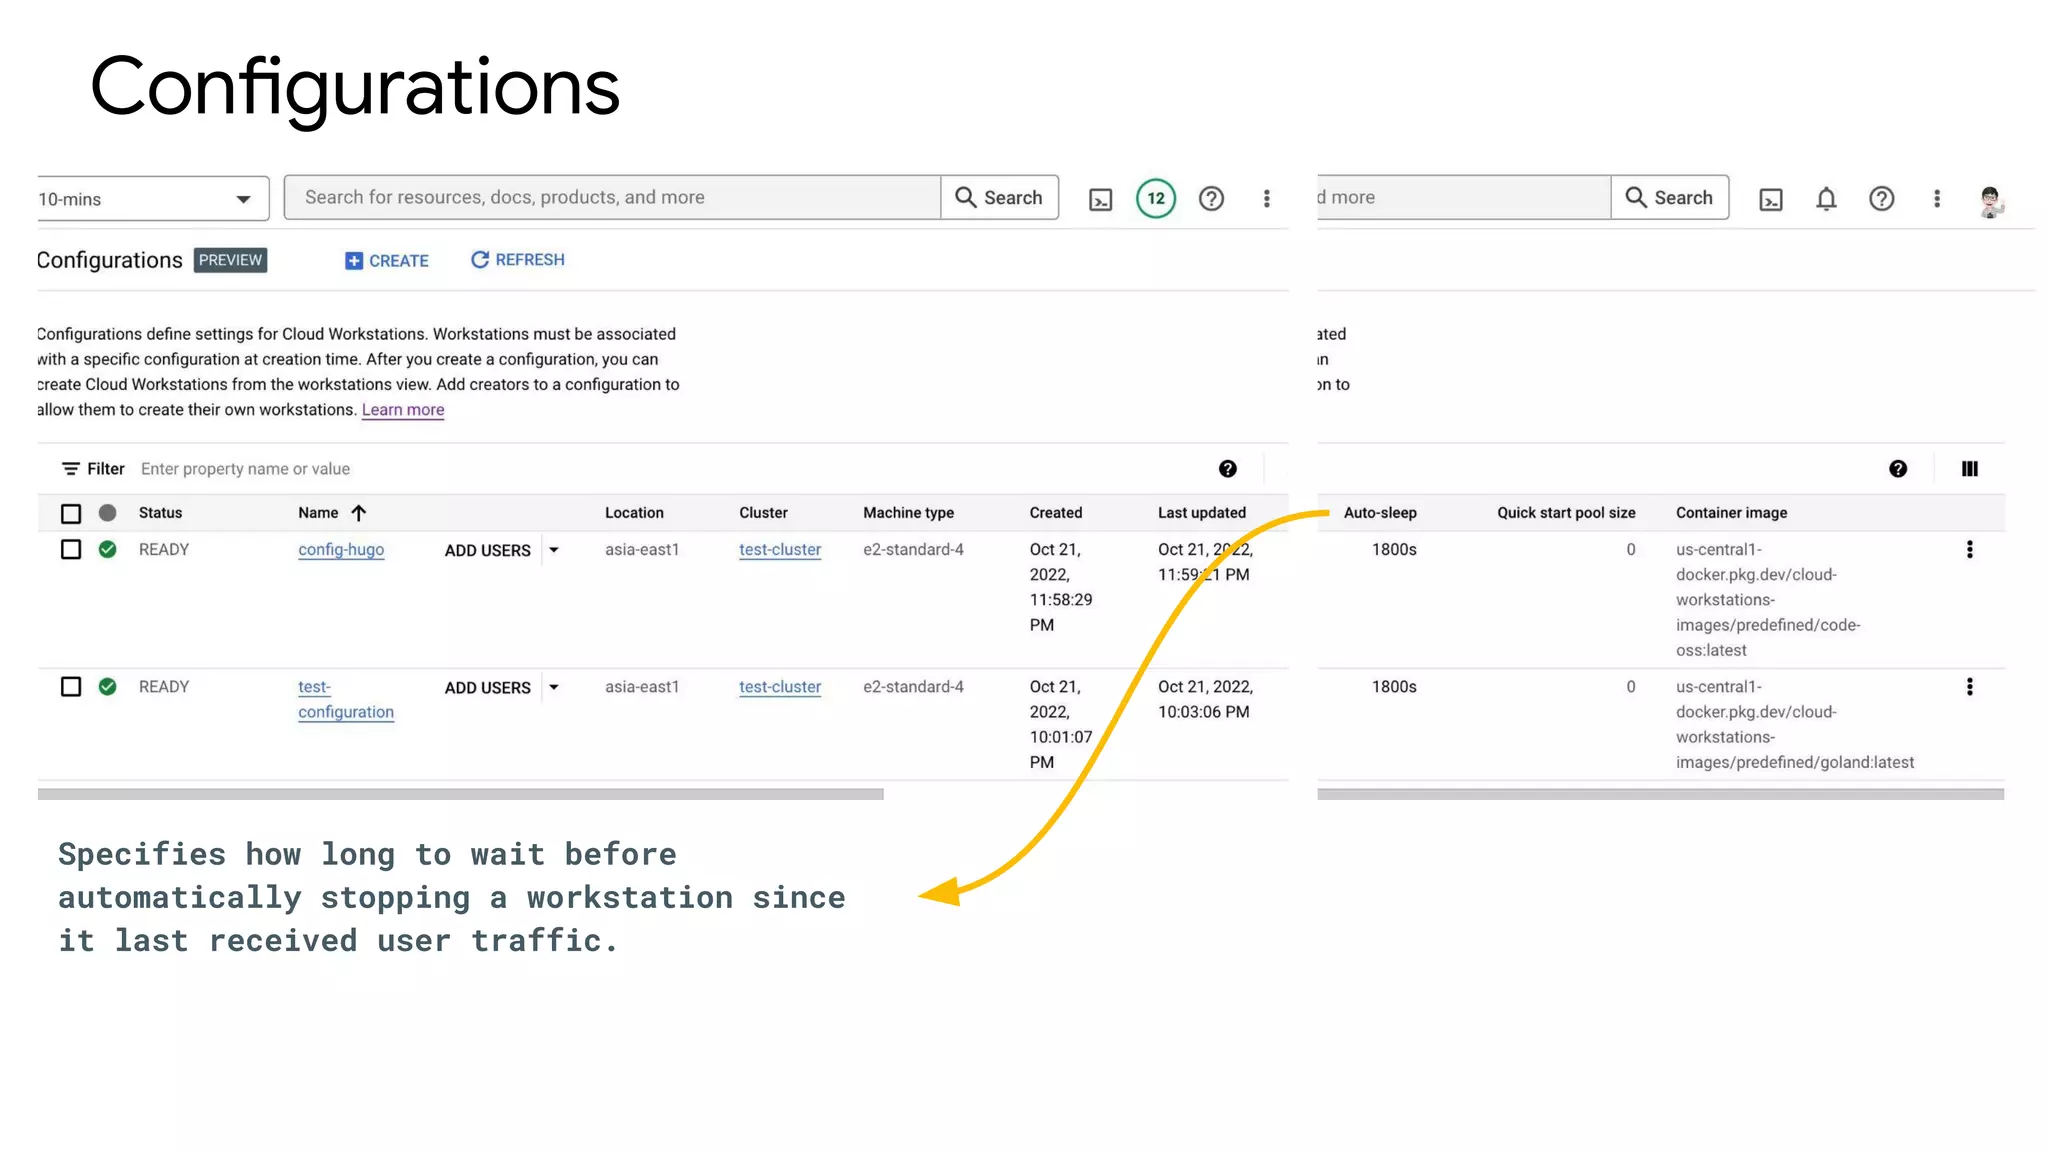Image resolution: width=2048 pixels, height=1152 pixels.
Task: Open test-cluster link in test-configuration row
Action: point(780,687)
